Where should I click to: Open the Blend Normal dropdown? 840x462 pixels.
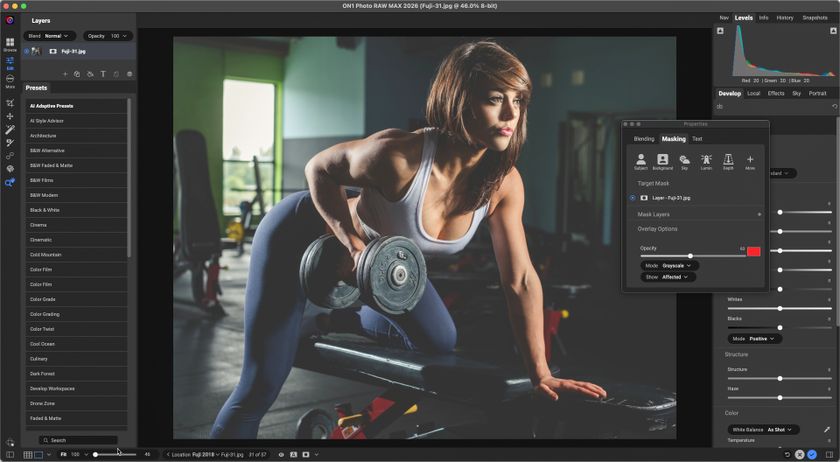(49, 36)
